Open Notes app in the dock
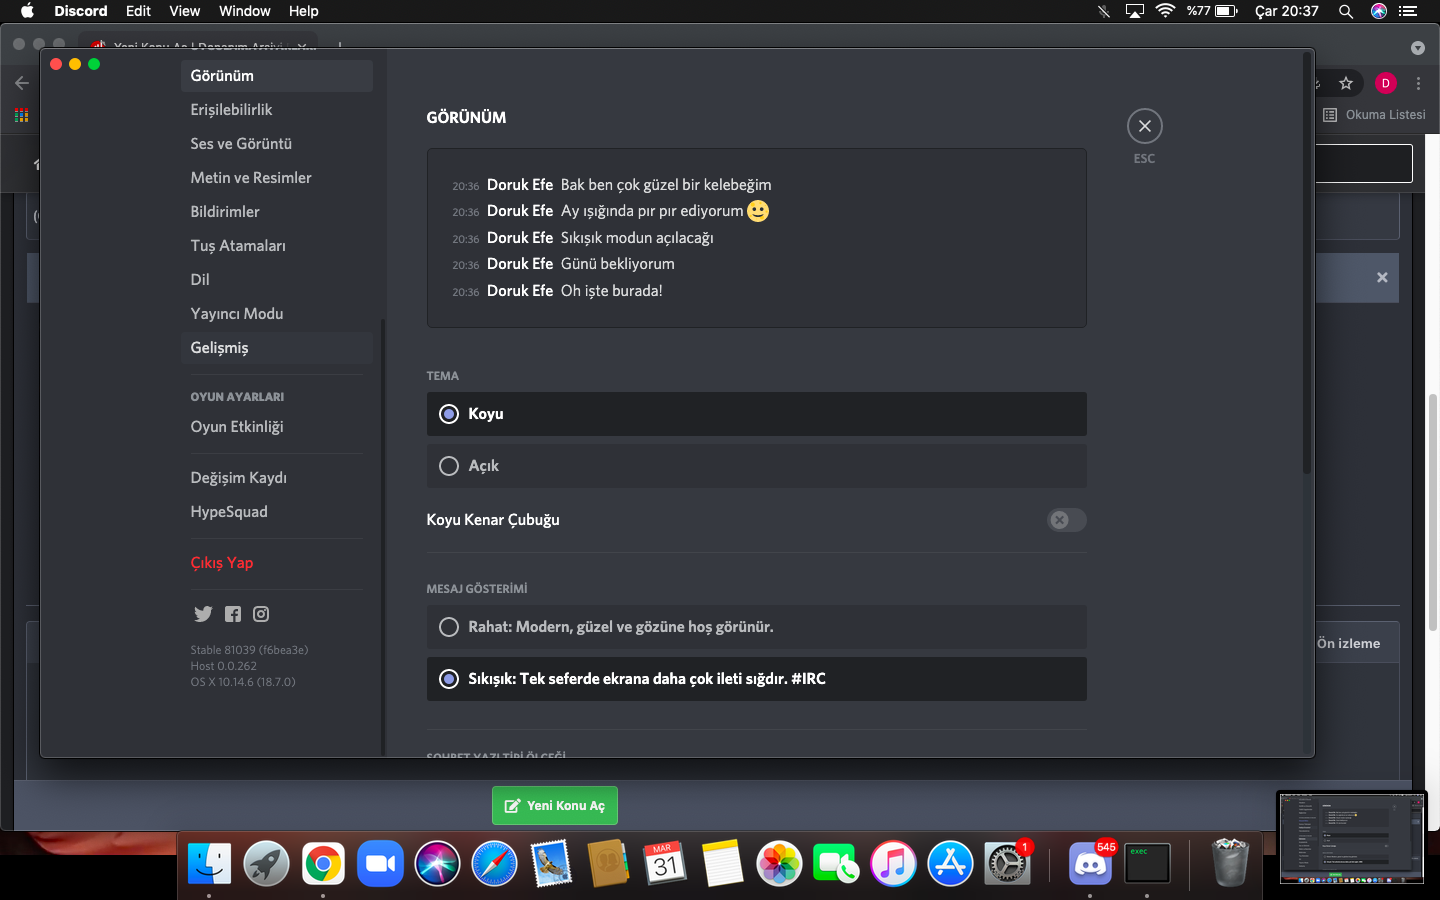 pyautogui.click(x=722, y=864)
